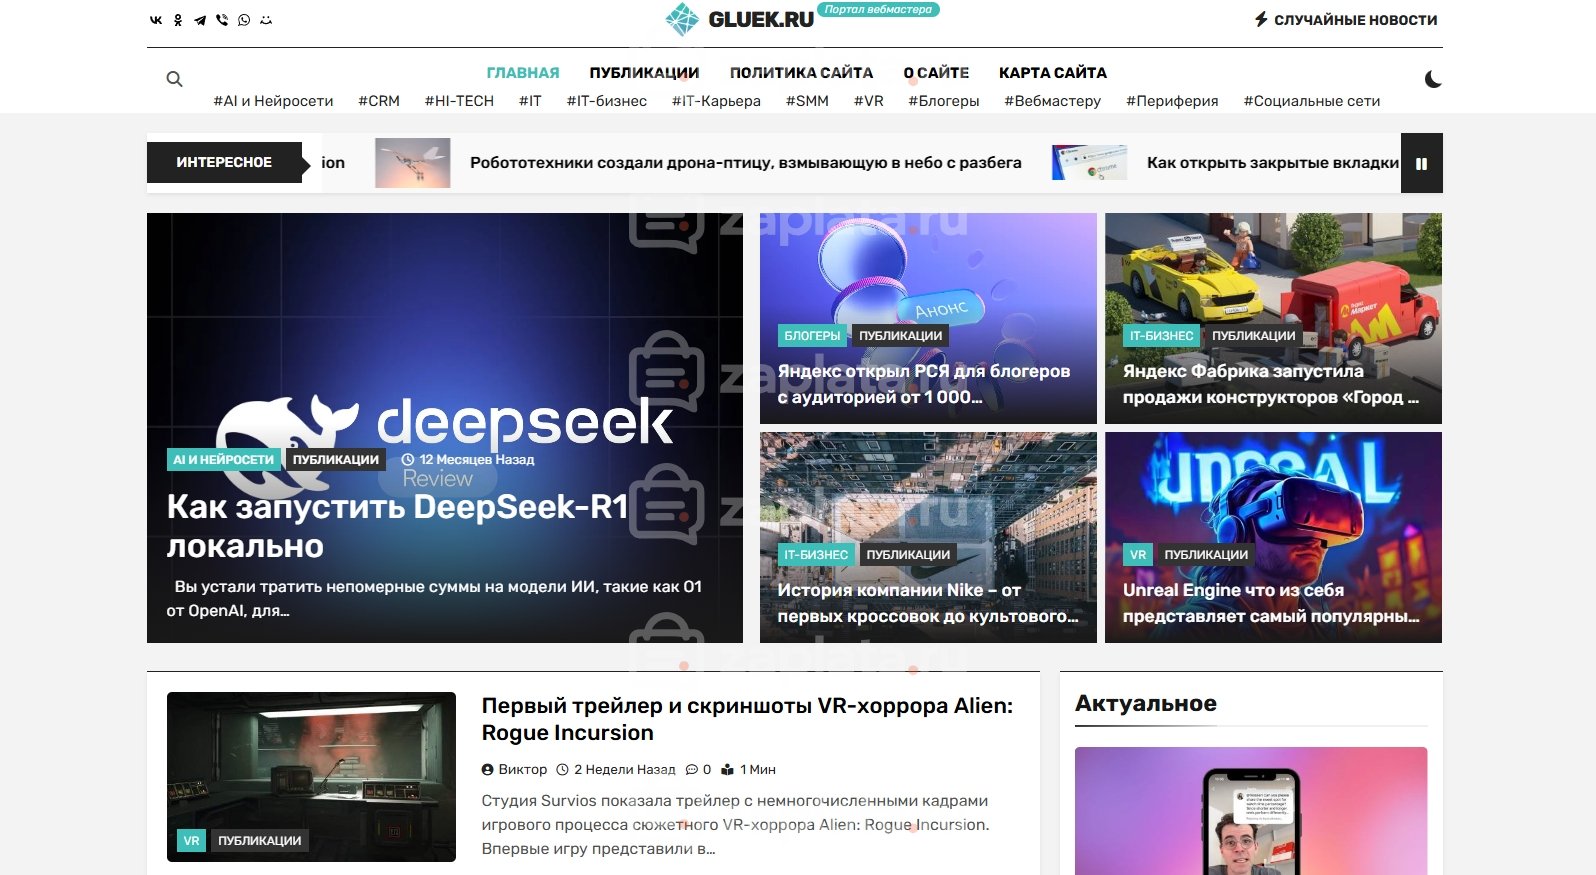Click the drone-bird ticker thumbnail
The height and width of the screenshot is (875, 1596).
413,163
